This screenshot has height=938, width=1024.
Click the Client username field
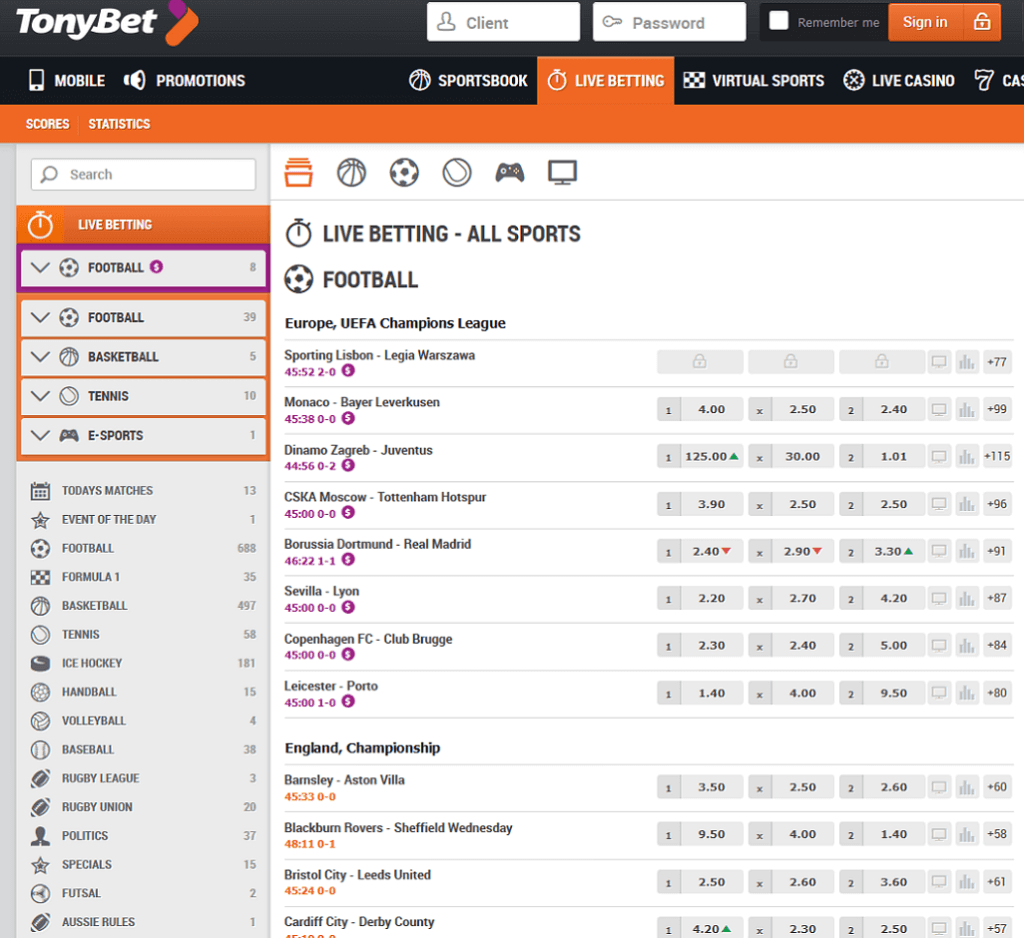[503, 22]
